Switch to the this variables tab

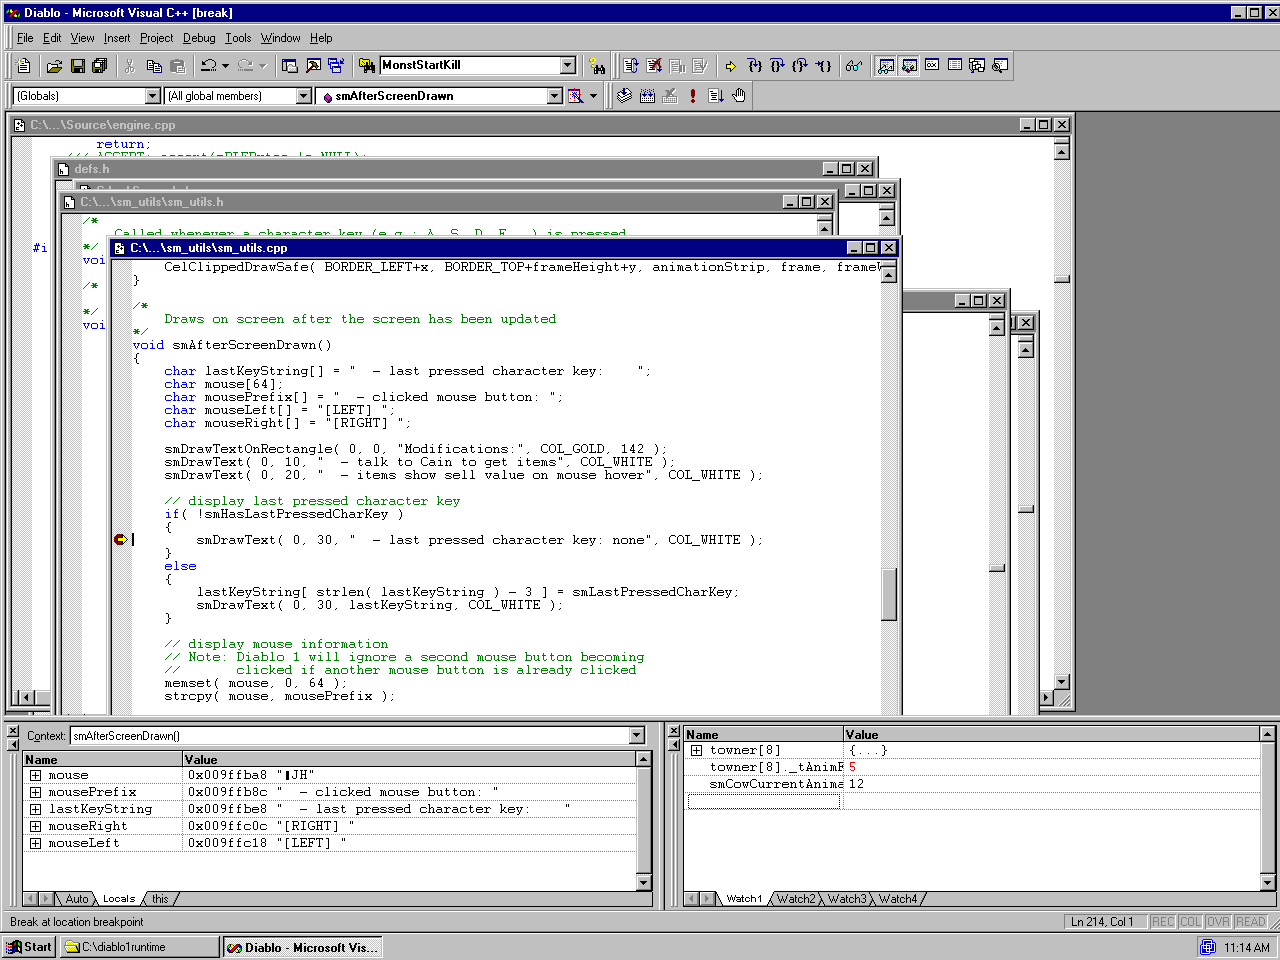point(160,899)
